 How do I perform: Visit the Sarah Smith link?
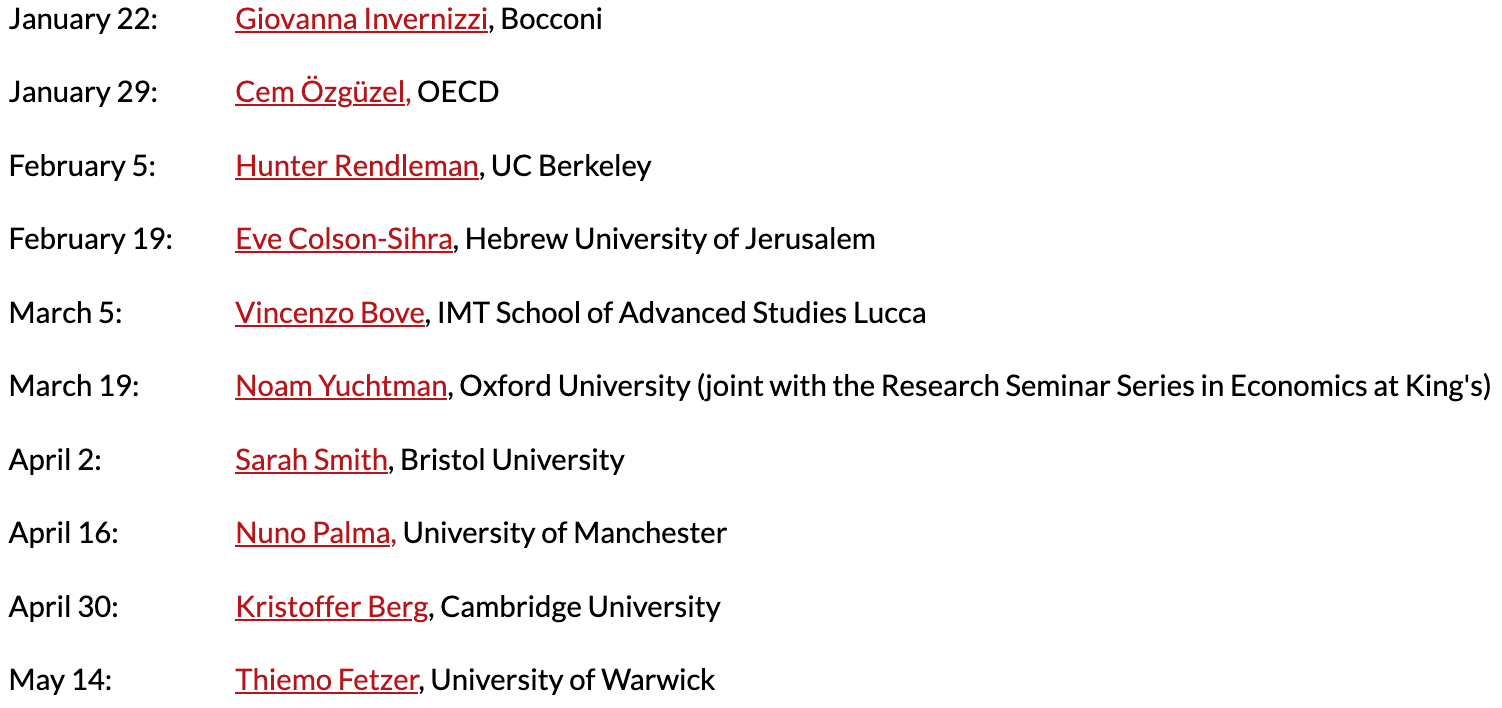pos(311,460)
